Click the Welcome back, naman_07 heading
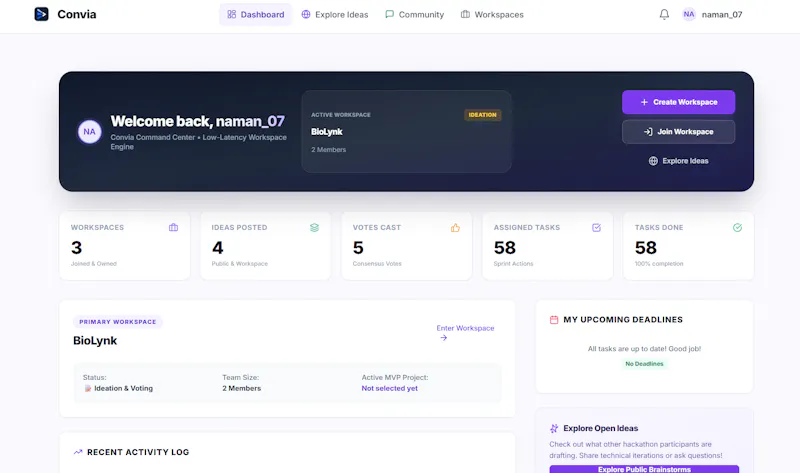Screen dimensions: 800x473 197,121
